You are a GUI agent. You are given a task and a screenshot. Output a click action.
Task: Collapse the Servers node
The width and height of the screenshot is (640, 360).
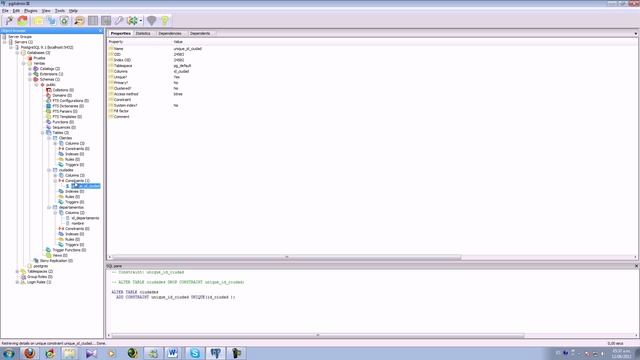click(5, 42)
